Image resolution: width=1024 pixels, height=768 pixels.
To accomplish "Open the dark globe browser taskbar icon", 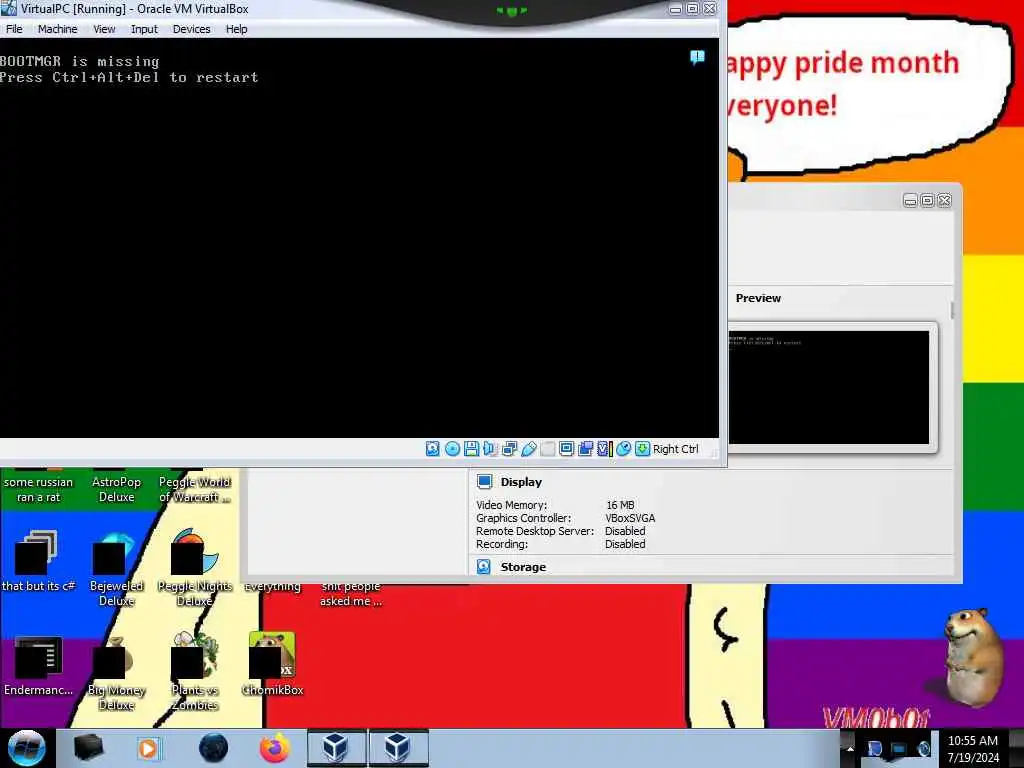I will point(213,748).
